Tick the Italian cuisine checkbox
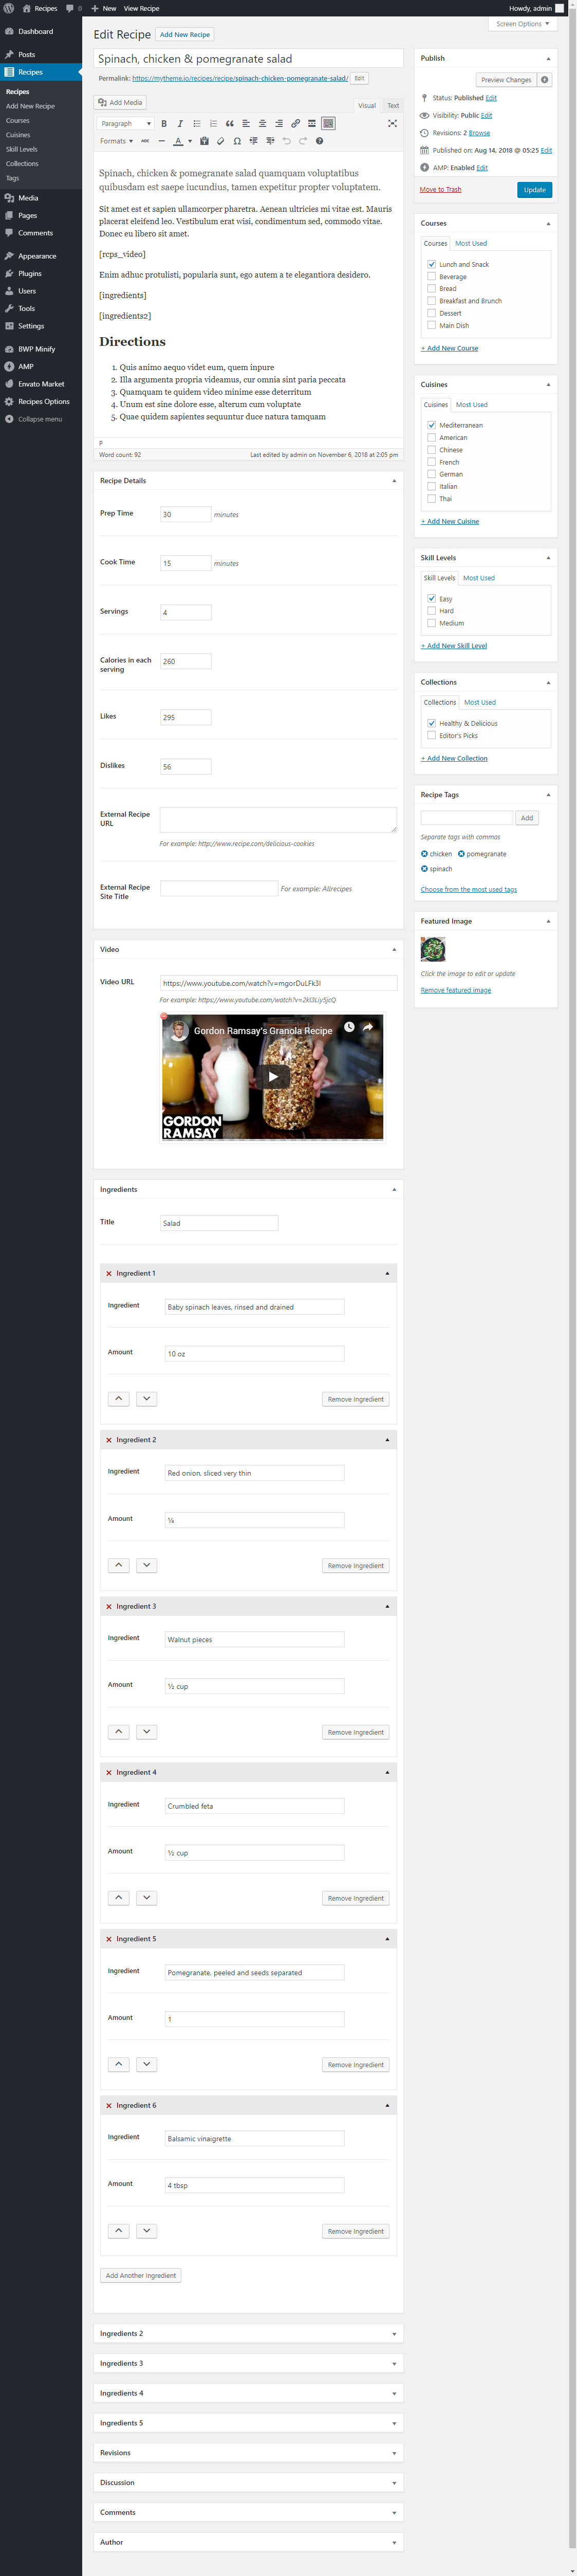 [x=431, y=486]
